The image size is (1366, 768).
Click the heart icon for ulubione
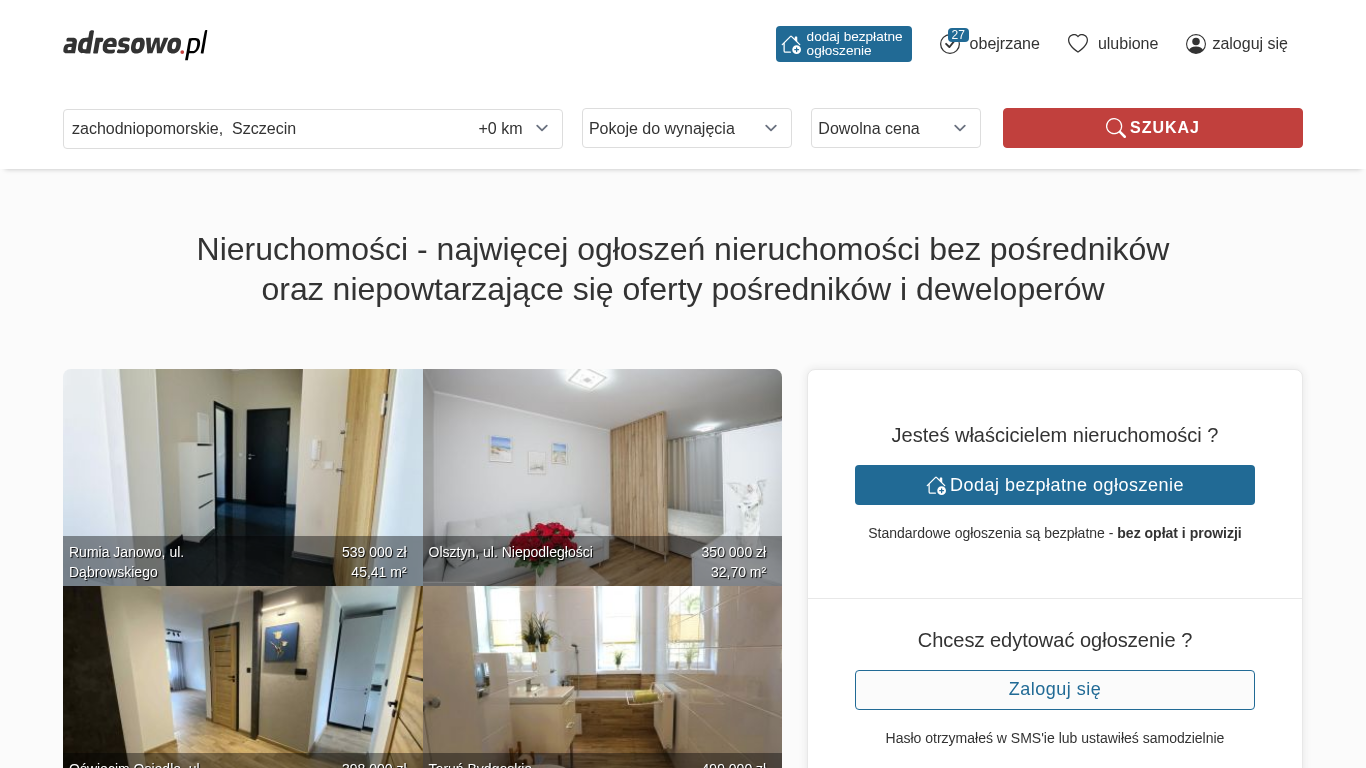point(1078,44)
